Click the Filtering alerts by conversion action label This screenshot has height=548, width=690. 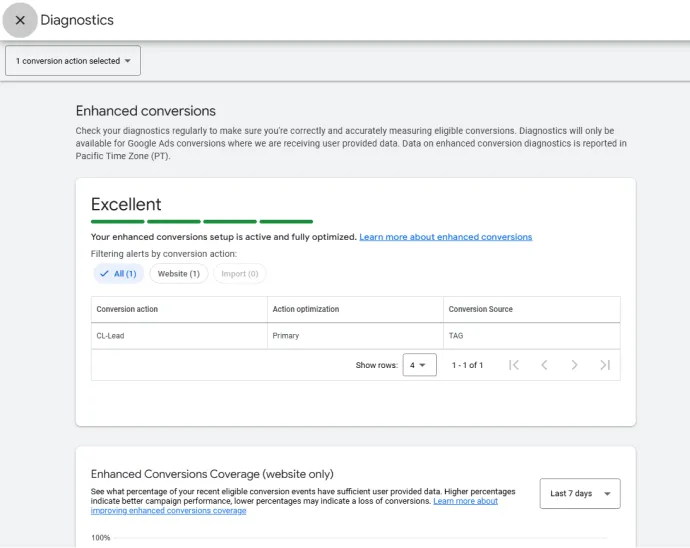coord(164,254)
